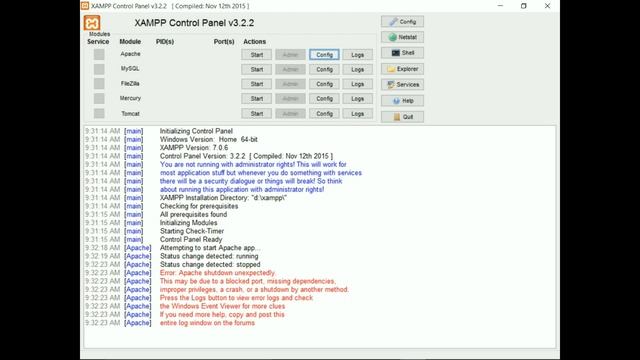
Task: Click the "Status change detected: stopped" line
Action: [x=210, y=264]
